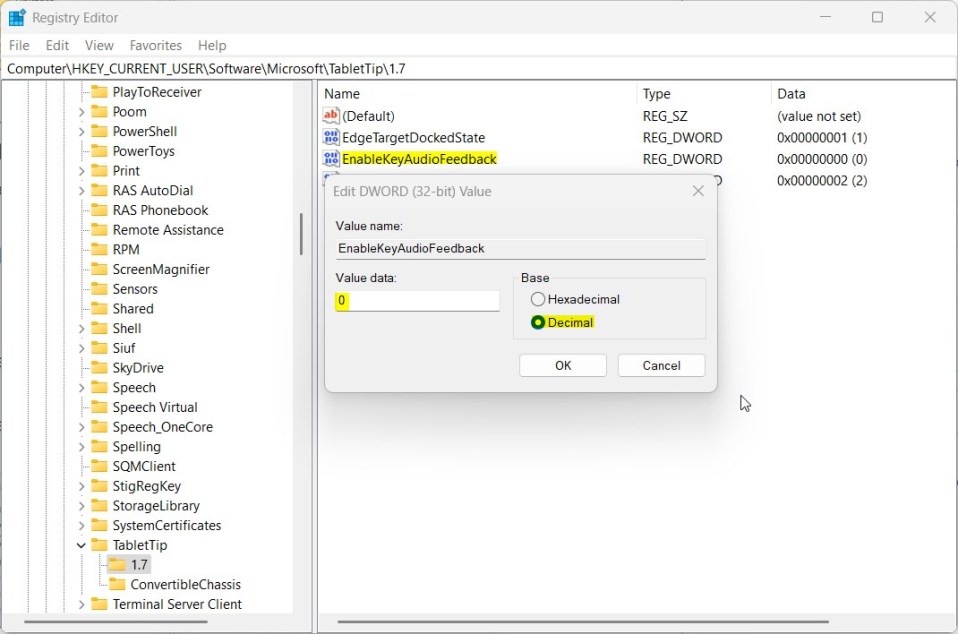Expand the Shell registry key
Image resolution: width=958 pixels, height=634 pixels.
coord(81,329)
